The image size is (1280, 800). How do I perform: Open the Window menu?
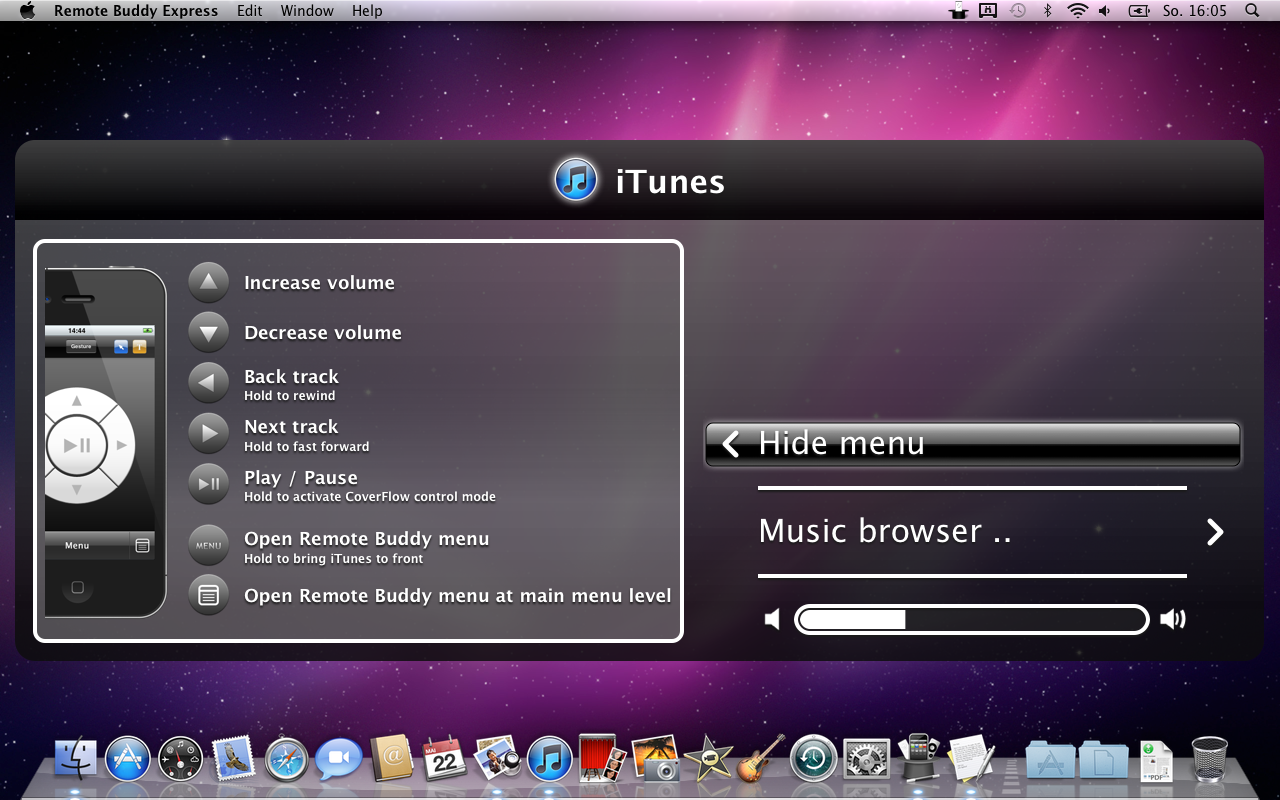click(x=307, y=11)
